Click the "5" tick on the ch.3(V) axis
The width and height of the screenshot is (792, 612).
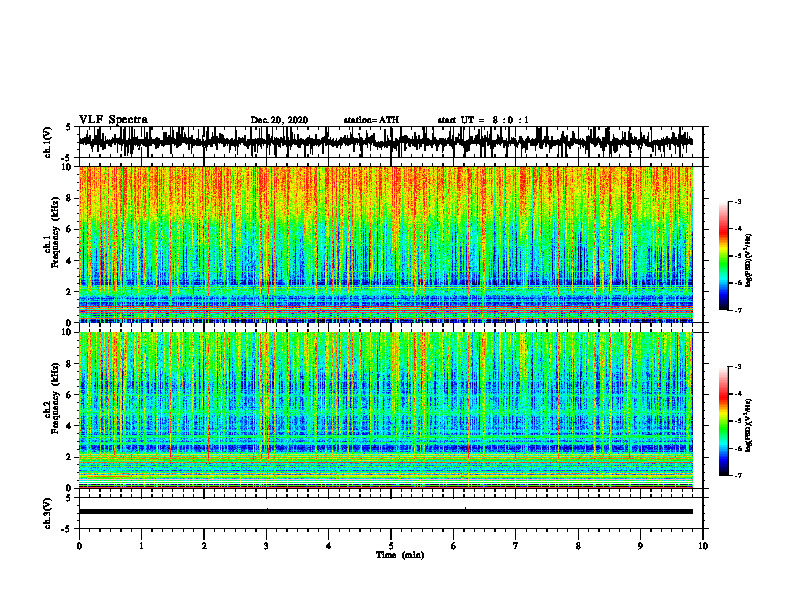tap(70, 498)
